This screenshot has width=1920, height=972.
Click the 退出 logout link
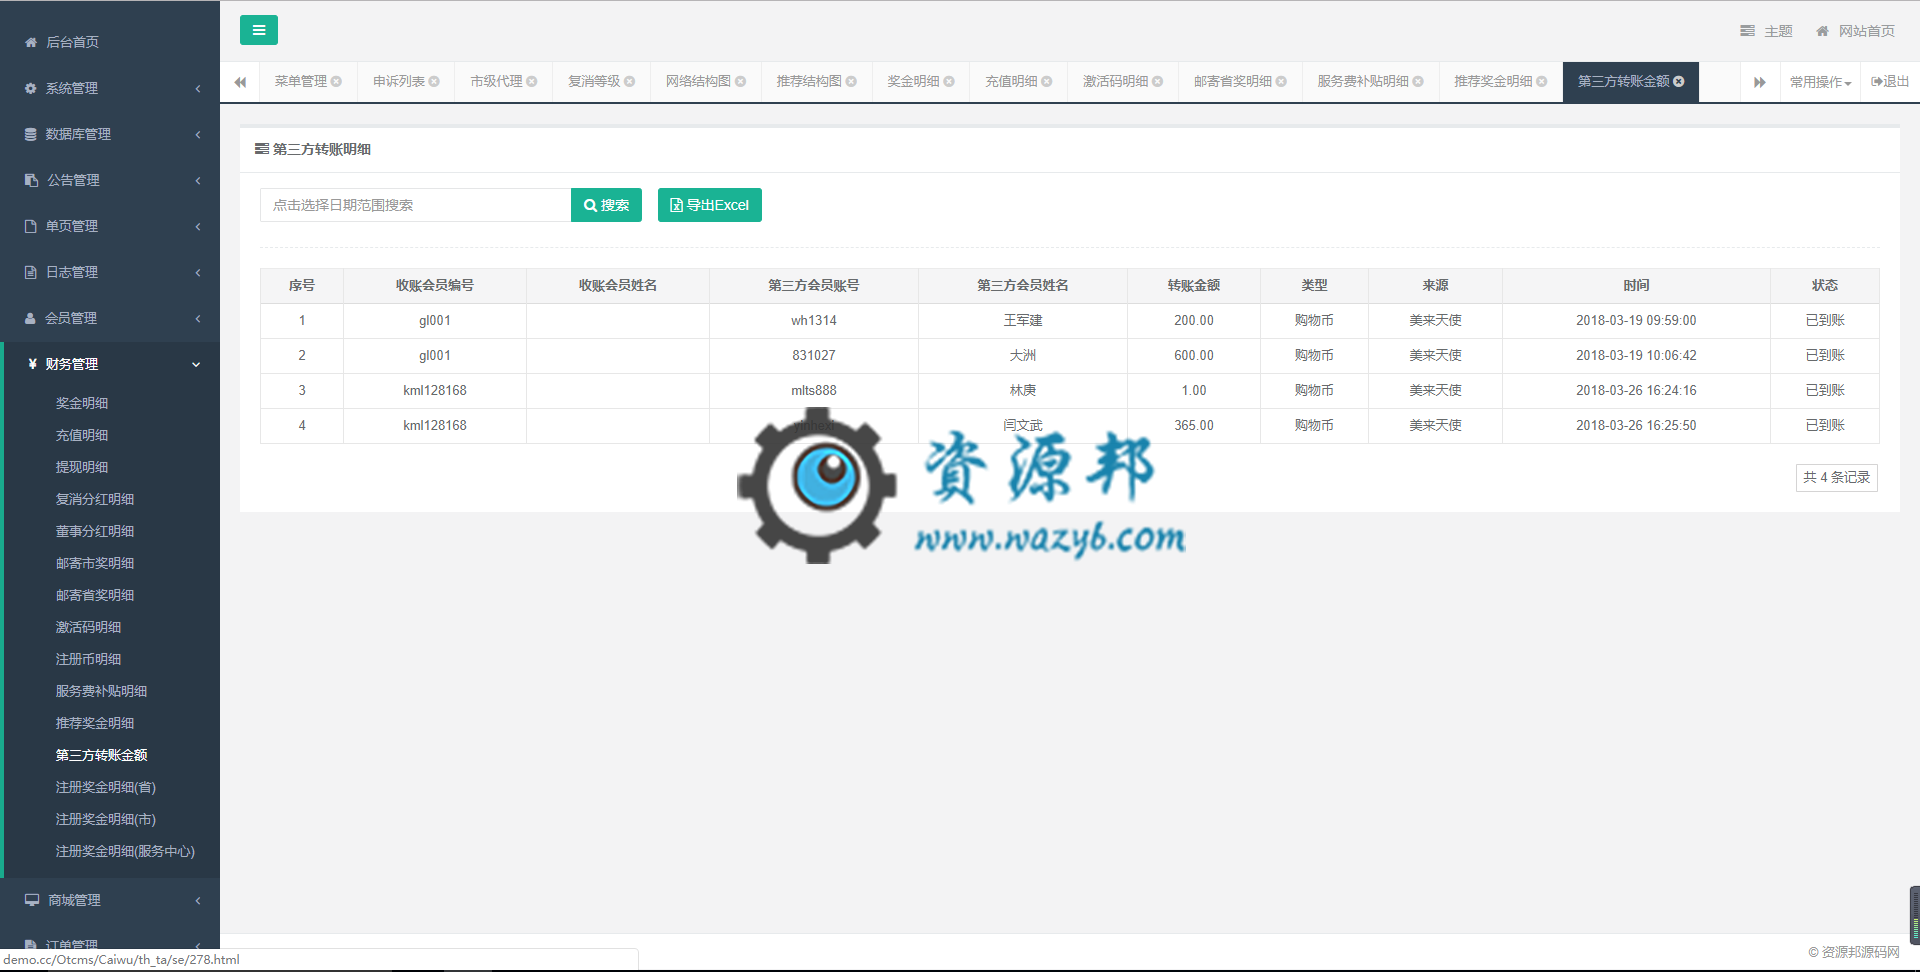coord(1890,82)
